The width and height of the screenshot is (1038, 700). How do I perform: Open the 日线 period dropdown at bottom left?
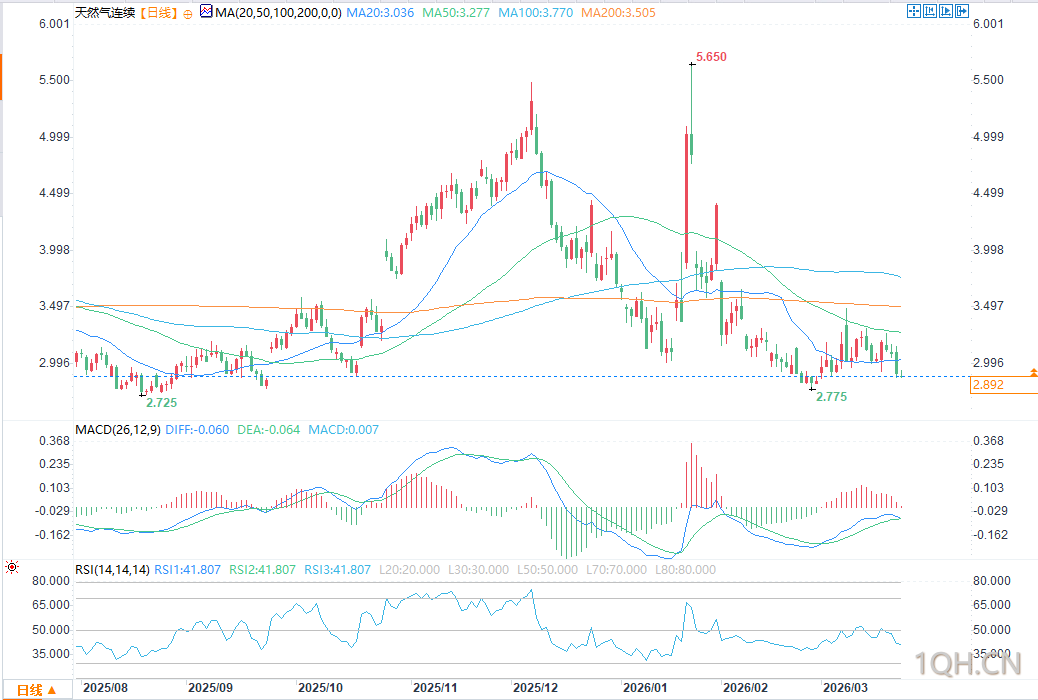point(36,690)
